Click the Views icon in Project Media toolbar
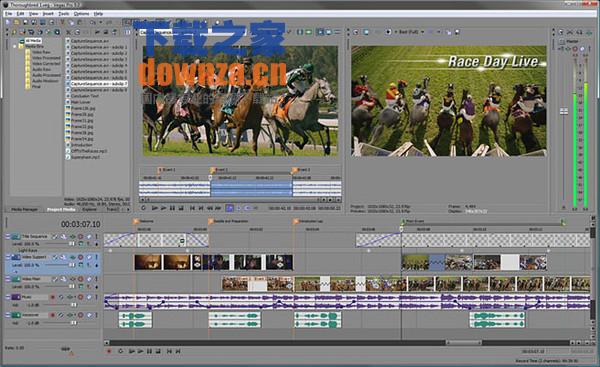Image resolution: width=600 pixels, height=367 pixels. point(127,33)
